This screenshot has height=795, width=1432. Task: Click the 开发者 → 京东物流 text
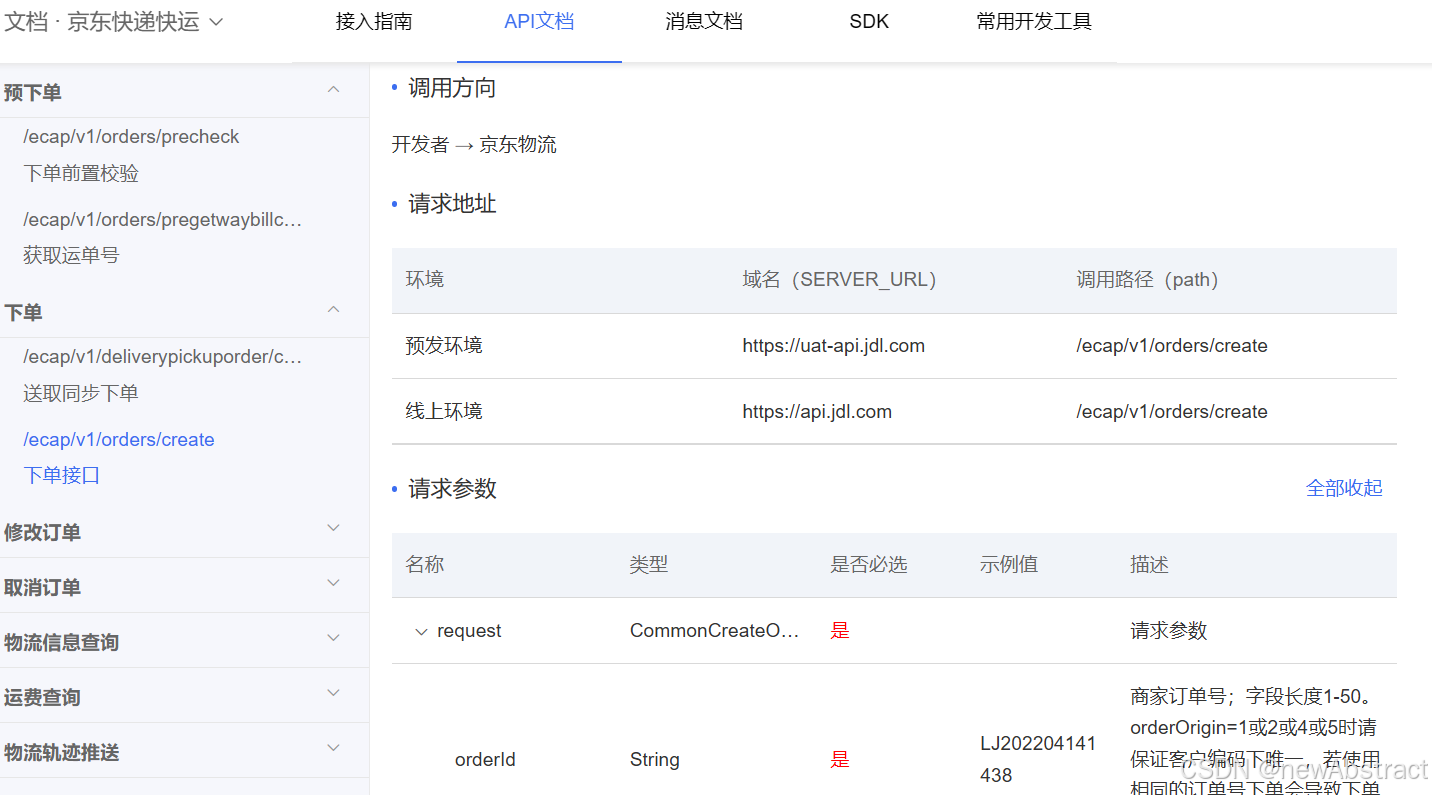(474, 144)
